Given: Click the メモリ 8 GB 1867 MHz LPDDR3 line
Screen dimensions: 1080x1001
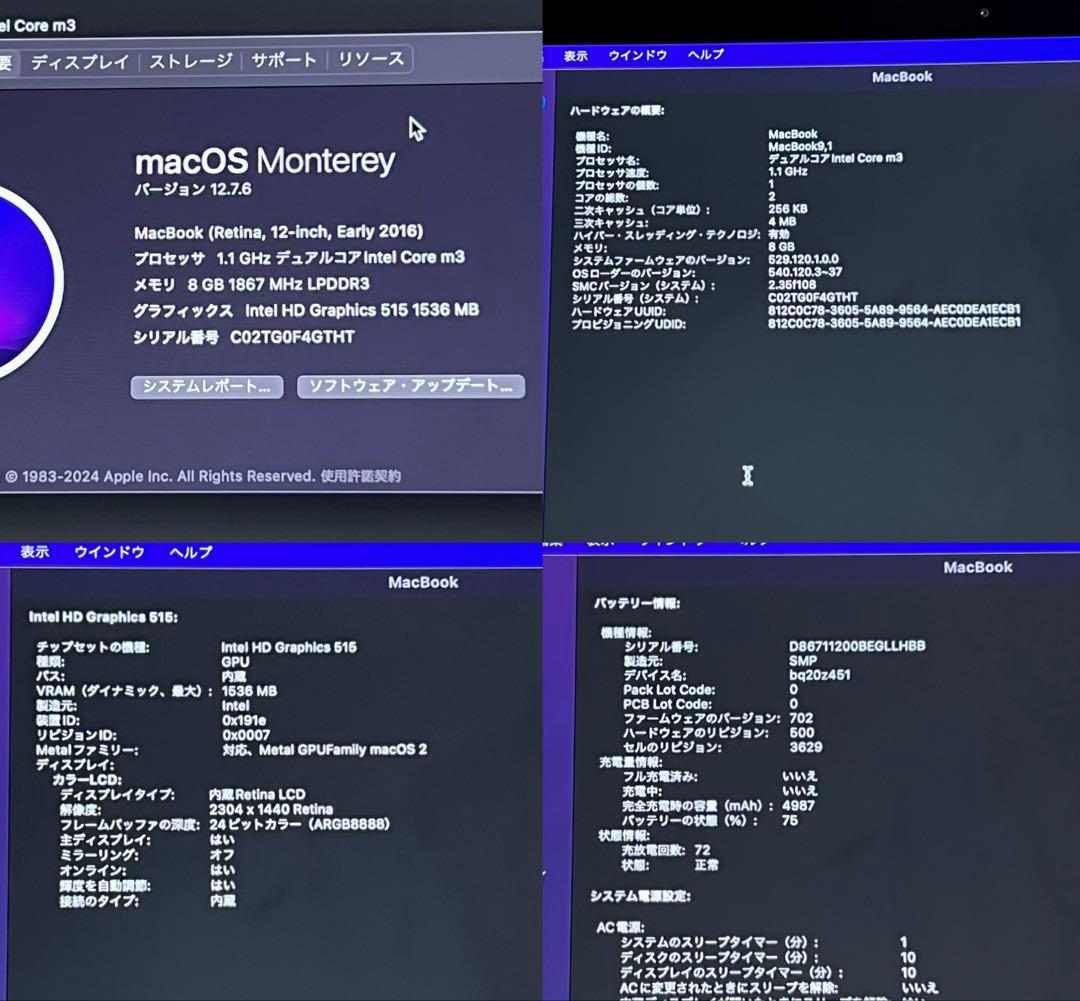Looking at the screenshot, I should (251, 285).
